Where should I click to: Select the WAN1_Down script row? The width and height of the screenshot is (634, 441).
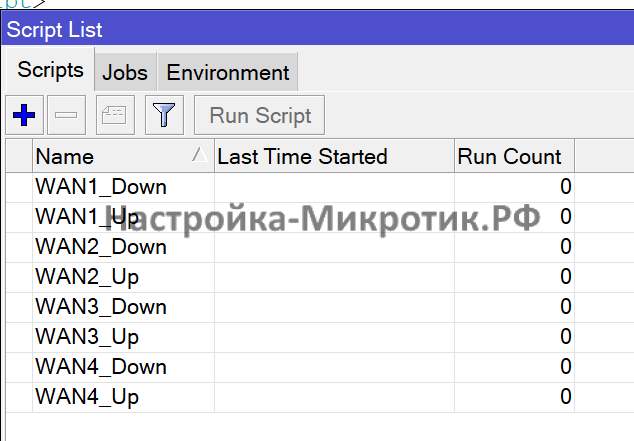(x=101, y=186)
